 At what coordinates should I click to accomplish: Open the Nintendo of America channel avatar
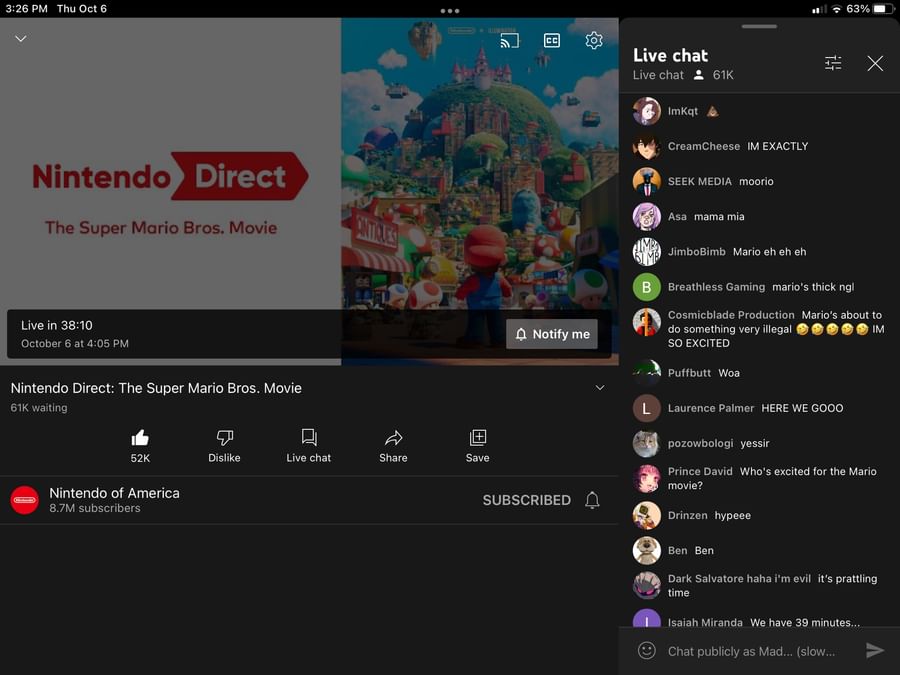coord(25,500)
